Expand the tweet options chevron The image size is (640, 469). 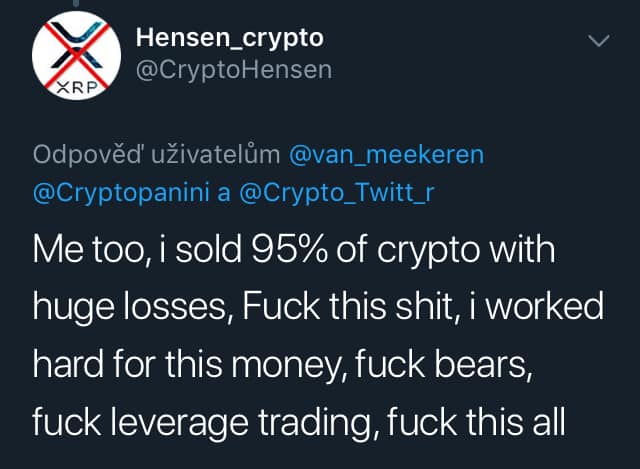tap(597, 41)
